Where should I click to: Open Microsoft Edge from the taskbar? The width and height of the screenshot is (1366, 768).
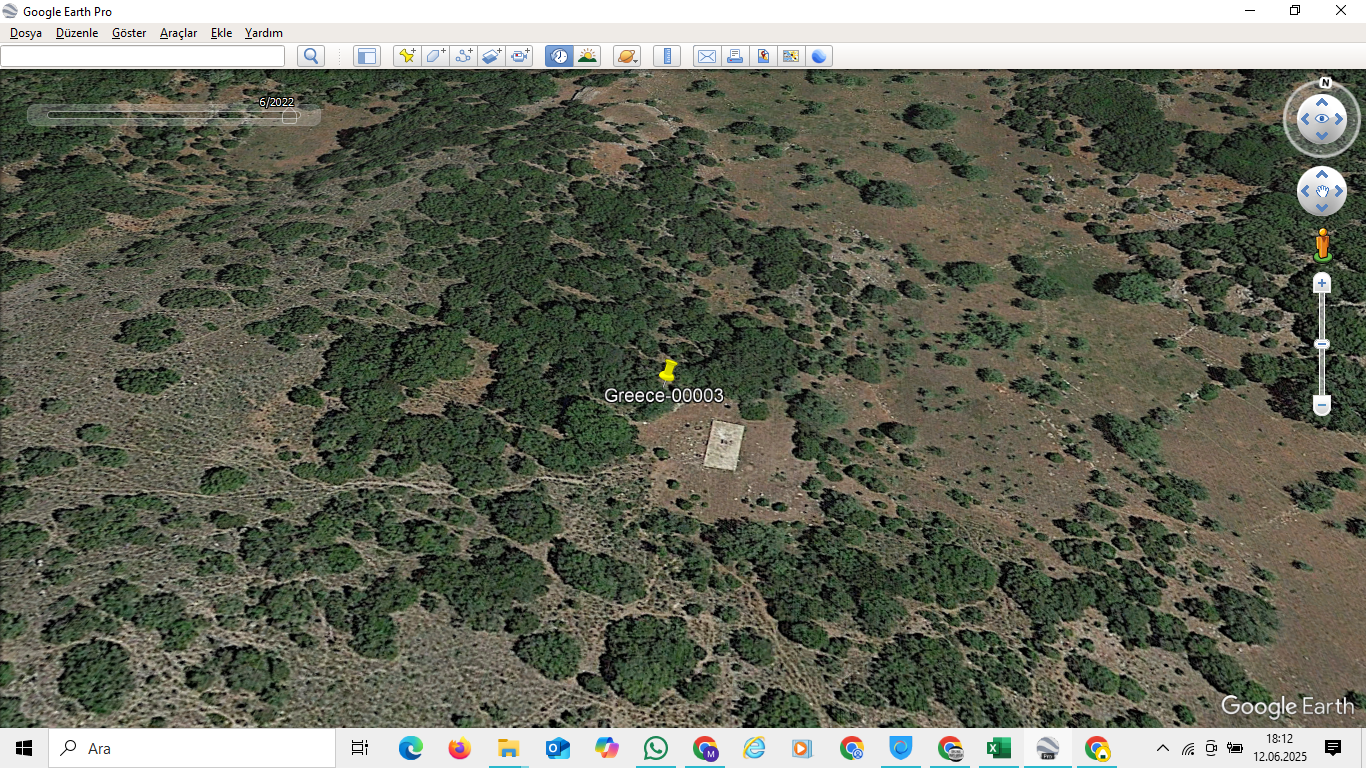[410, 748]
